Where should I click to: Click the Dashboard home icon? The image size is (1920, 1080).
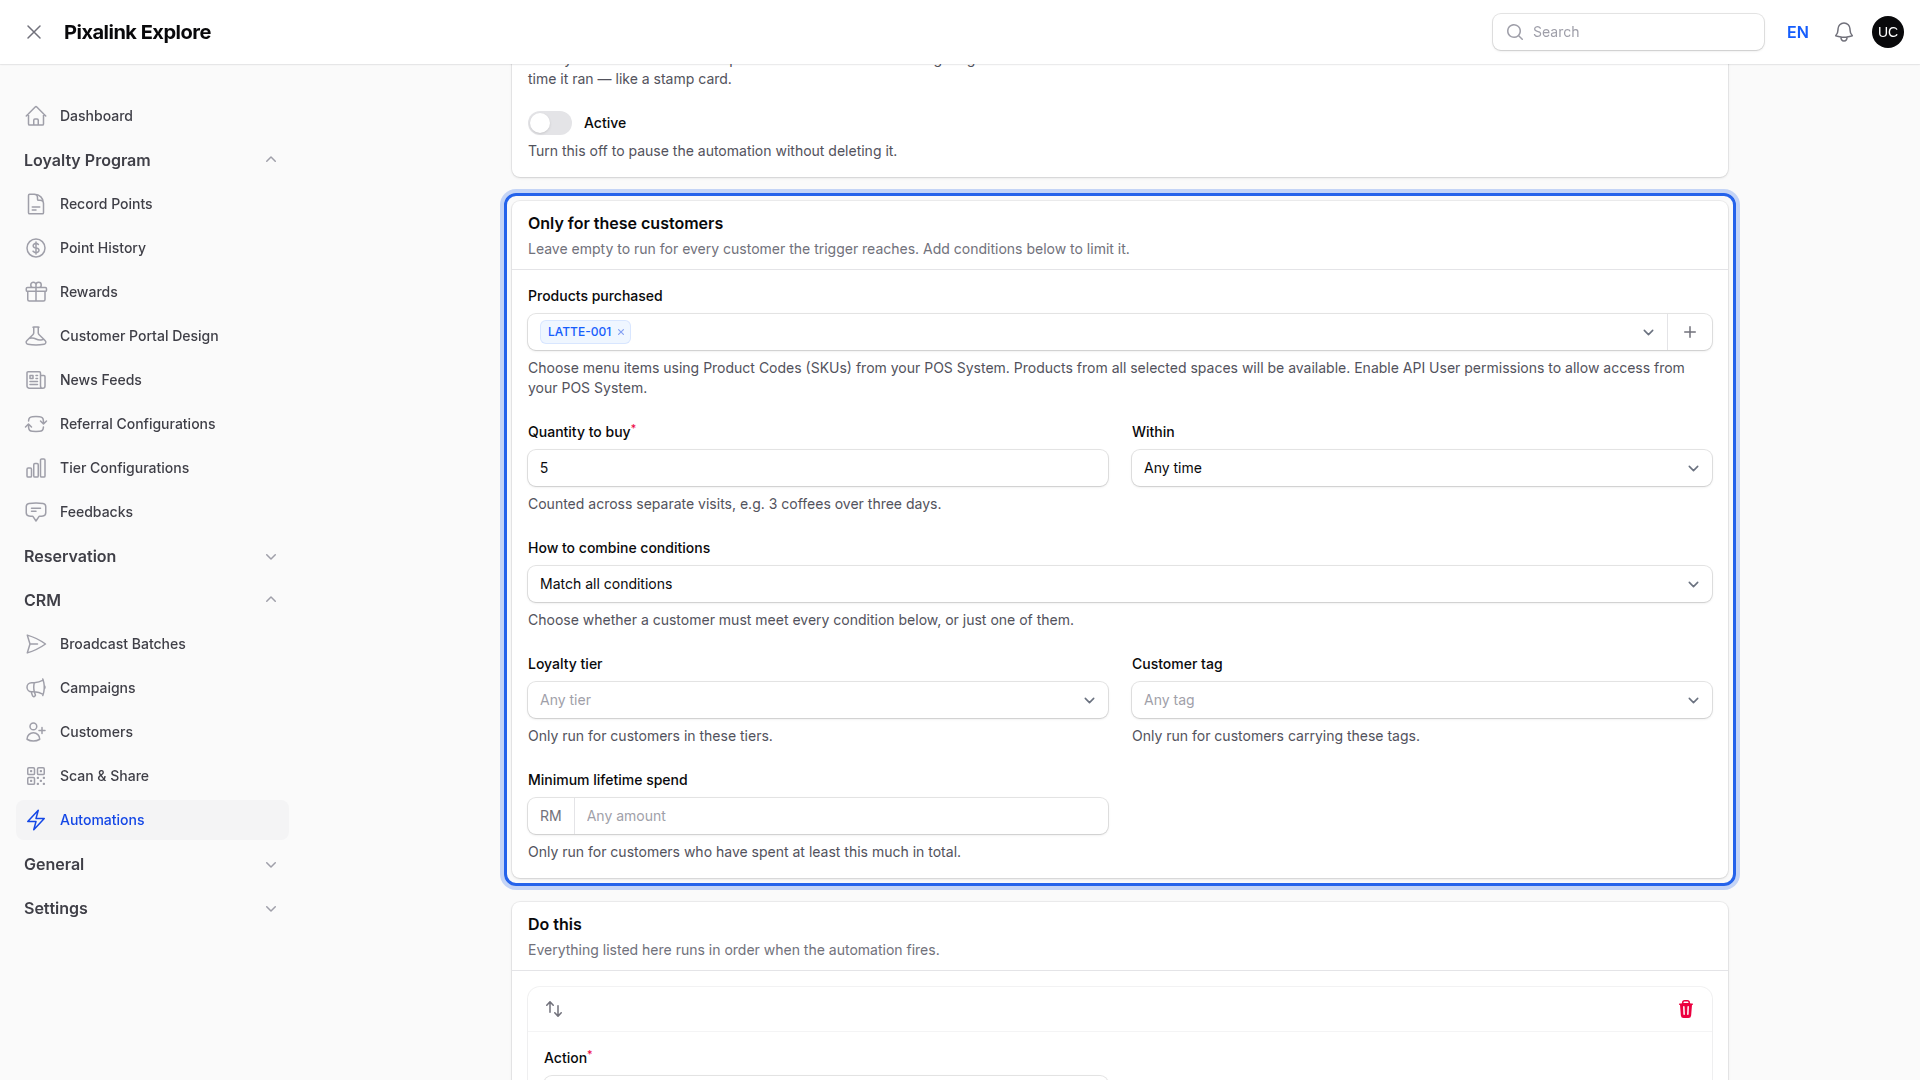coord(36,116)
